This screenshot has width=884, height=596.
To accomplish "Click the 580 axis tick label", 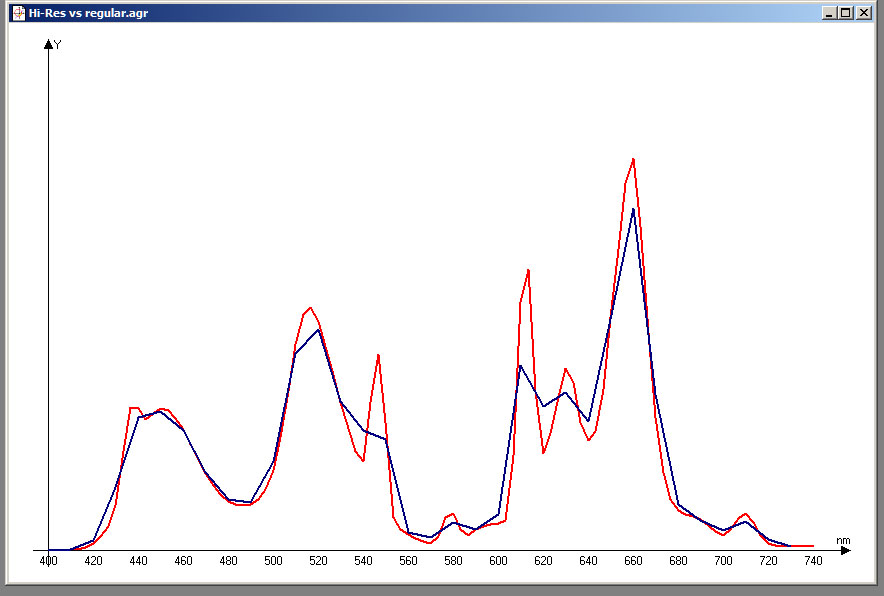I will tap(453, 560).
